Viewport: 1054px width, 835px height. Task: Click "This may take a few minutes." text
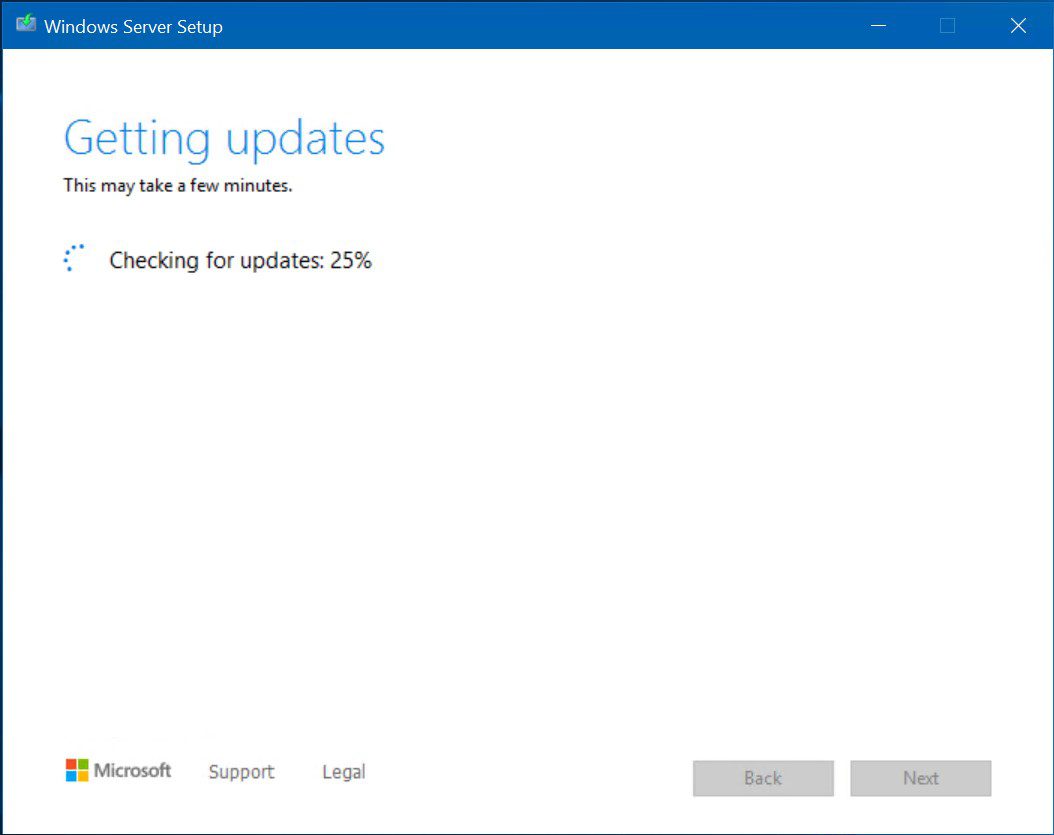(177, 186)
